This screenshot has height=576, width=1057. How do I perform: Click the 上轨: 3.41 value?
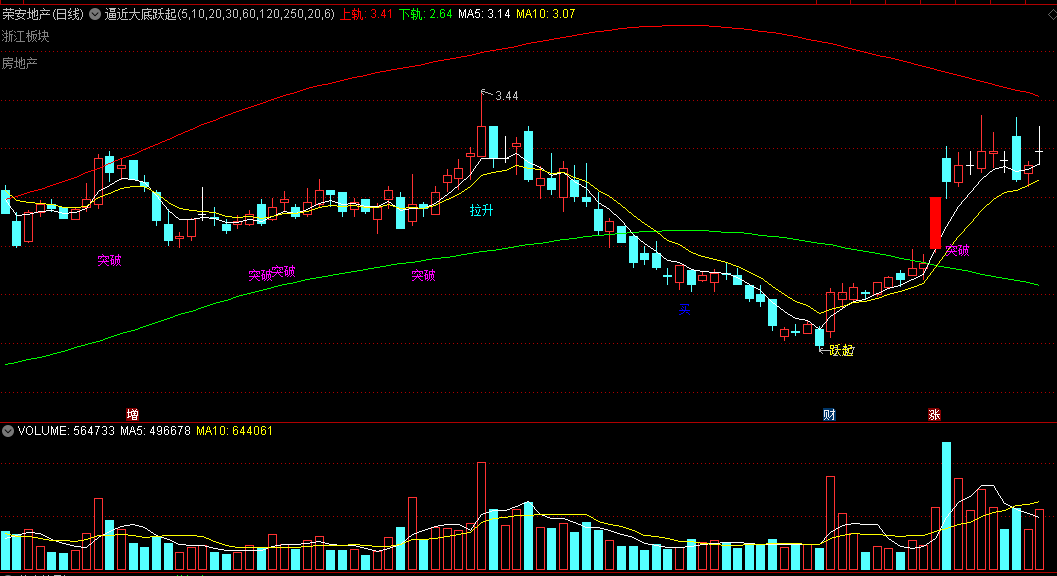(x=366, y=13)
